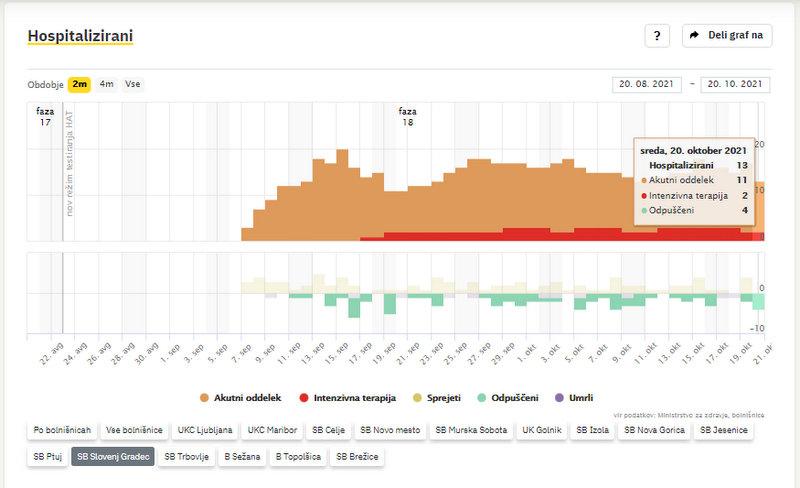Click the question mark help button
The width and height of the screenshot is (800, 488).
656,36
